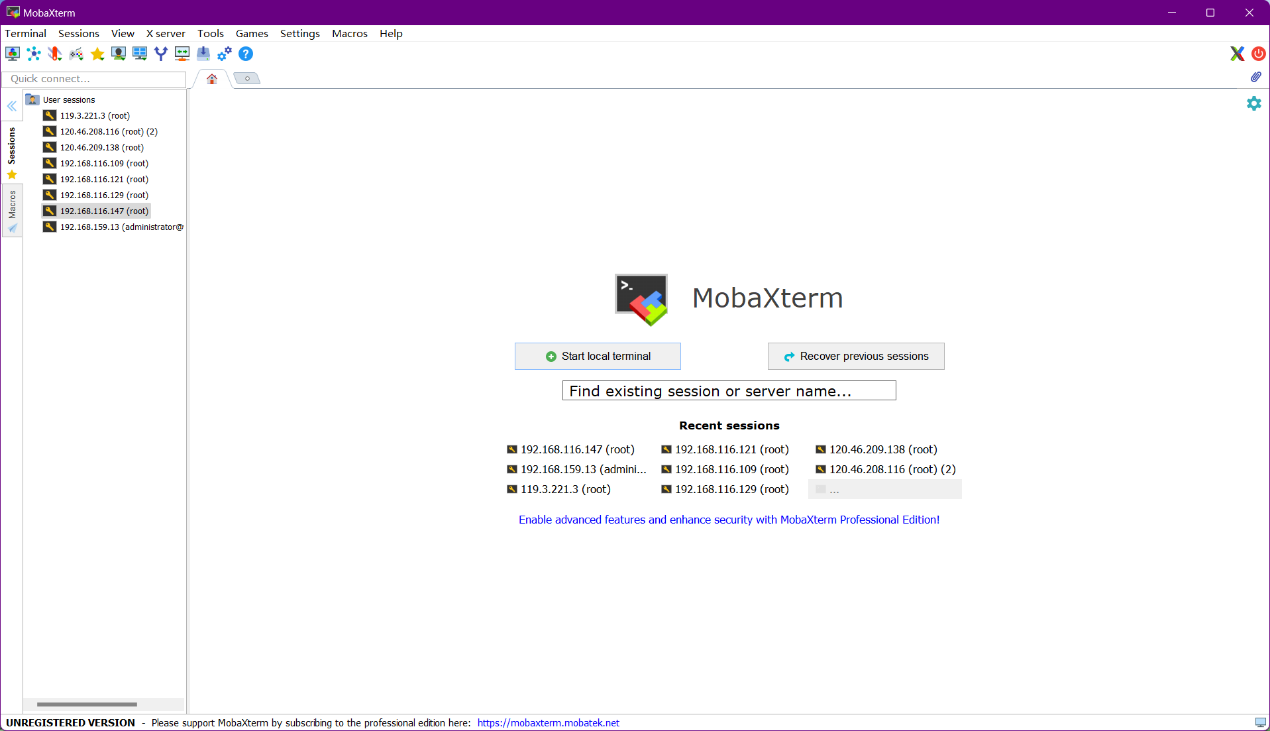Click the new tab button
Image resolution: width=1270 pixels, height=731 pixels.
[247, 78]
